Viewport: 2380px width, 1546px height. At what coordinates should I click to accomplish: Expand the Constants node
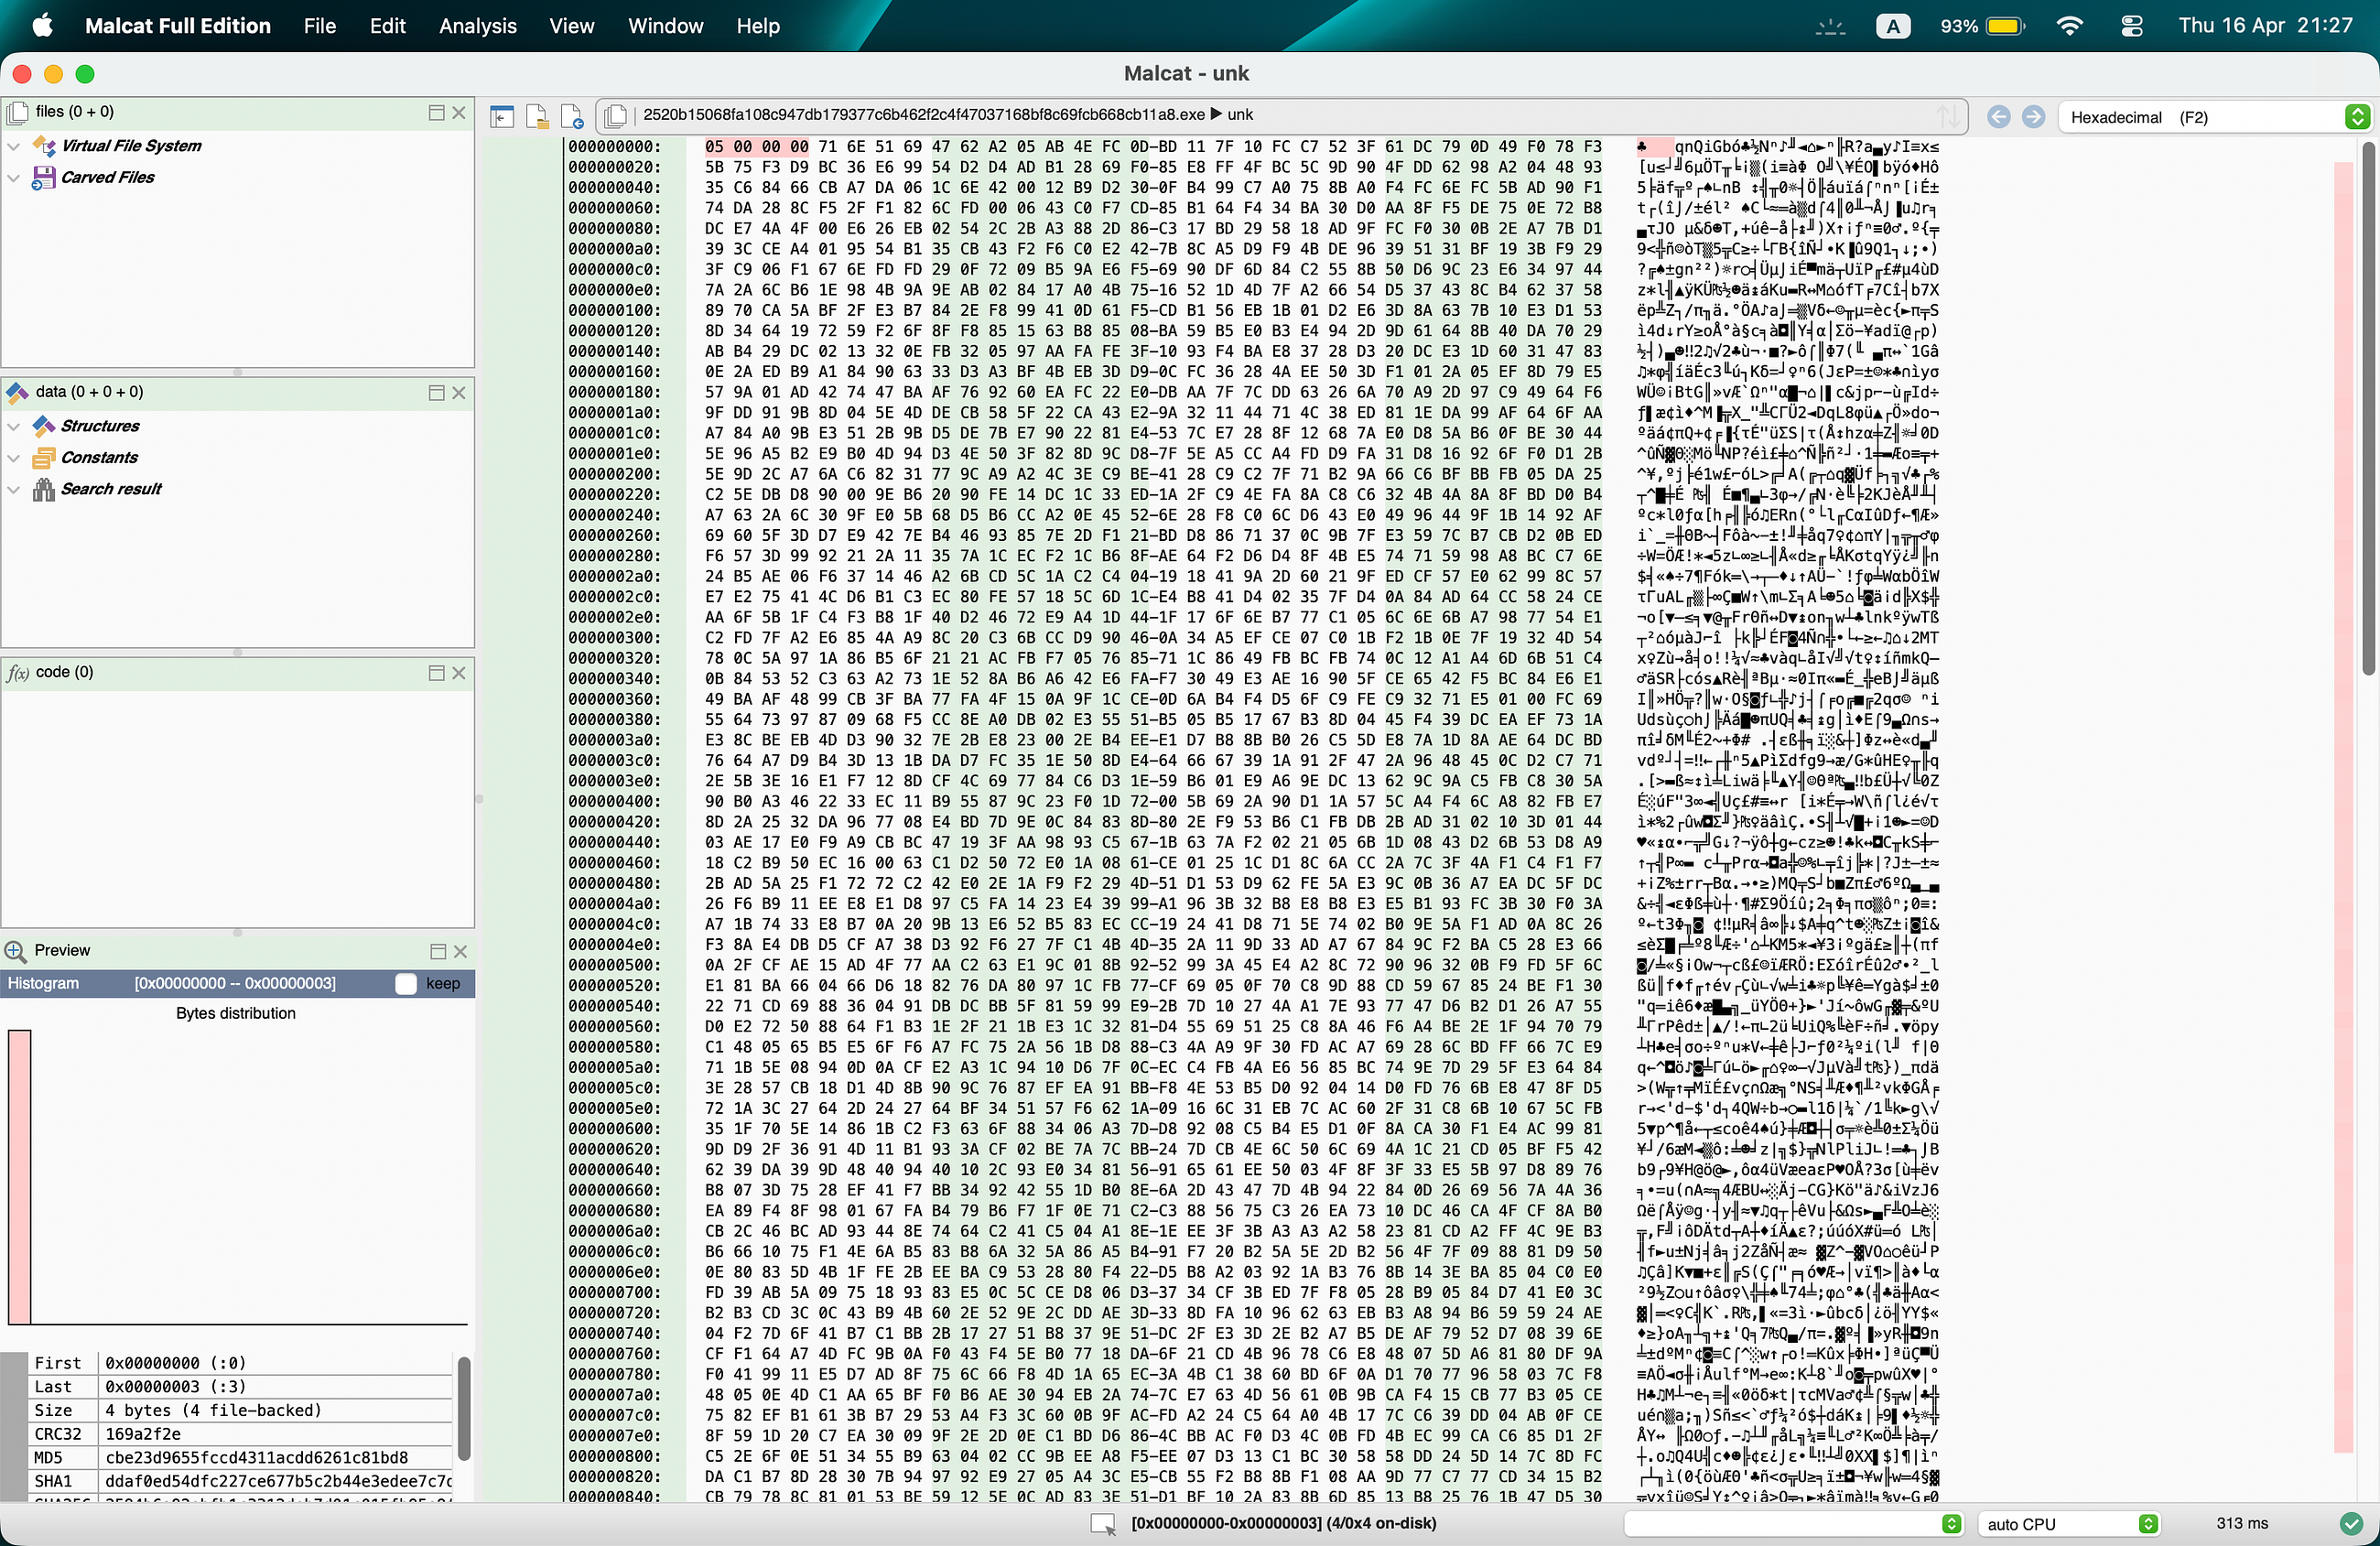(x=14, y=458)
